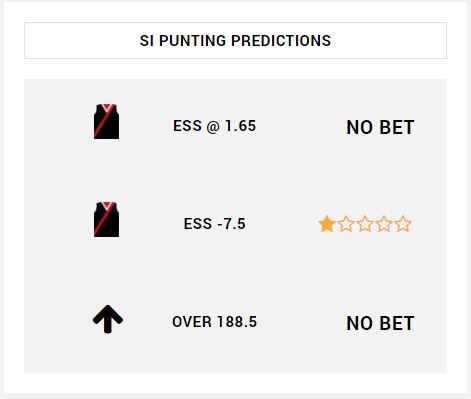Select the fifth empty star
The image size is (471, 399).
coord(403,224)
